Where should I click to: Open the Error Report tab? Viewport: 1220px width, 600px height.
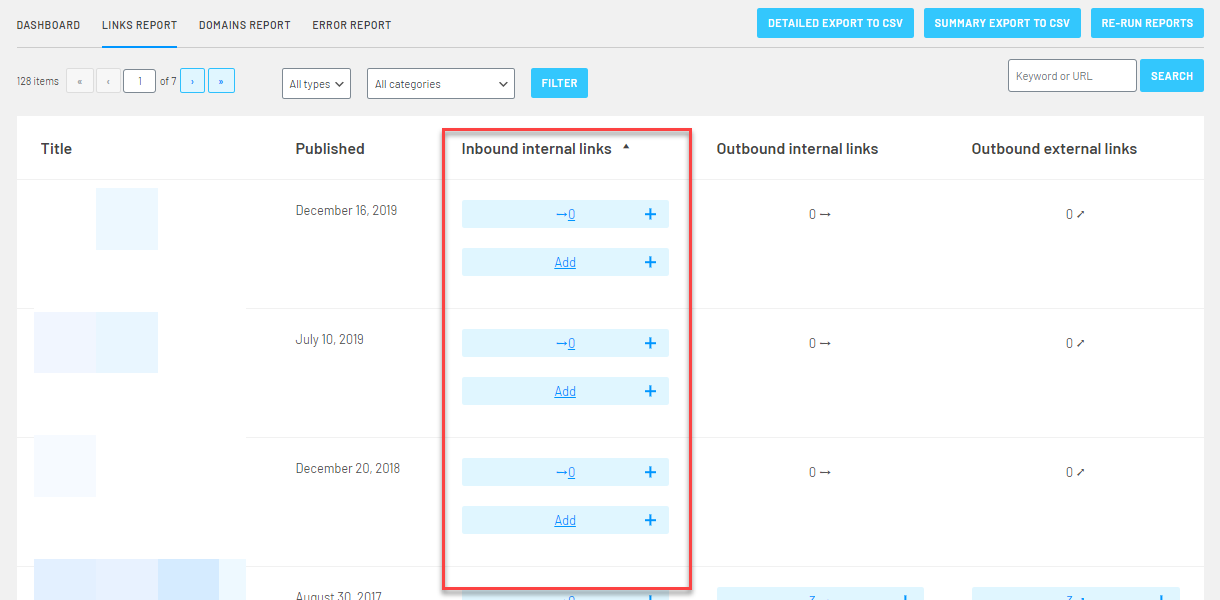click(x=352, y=25)
